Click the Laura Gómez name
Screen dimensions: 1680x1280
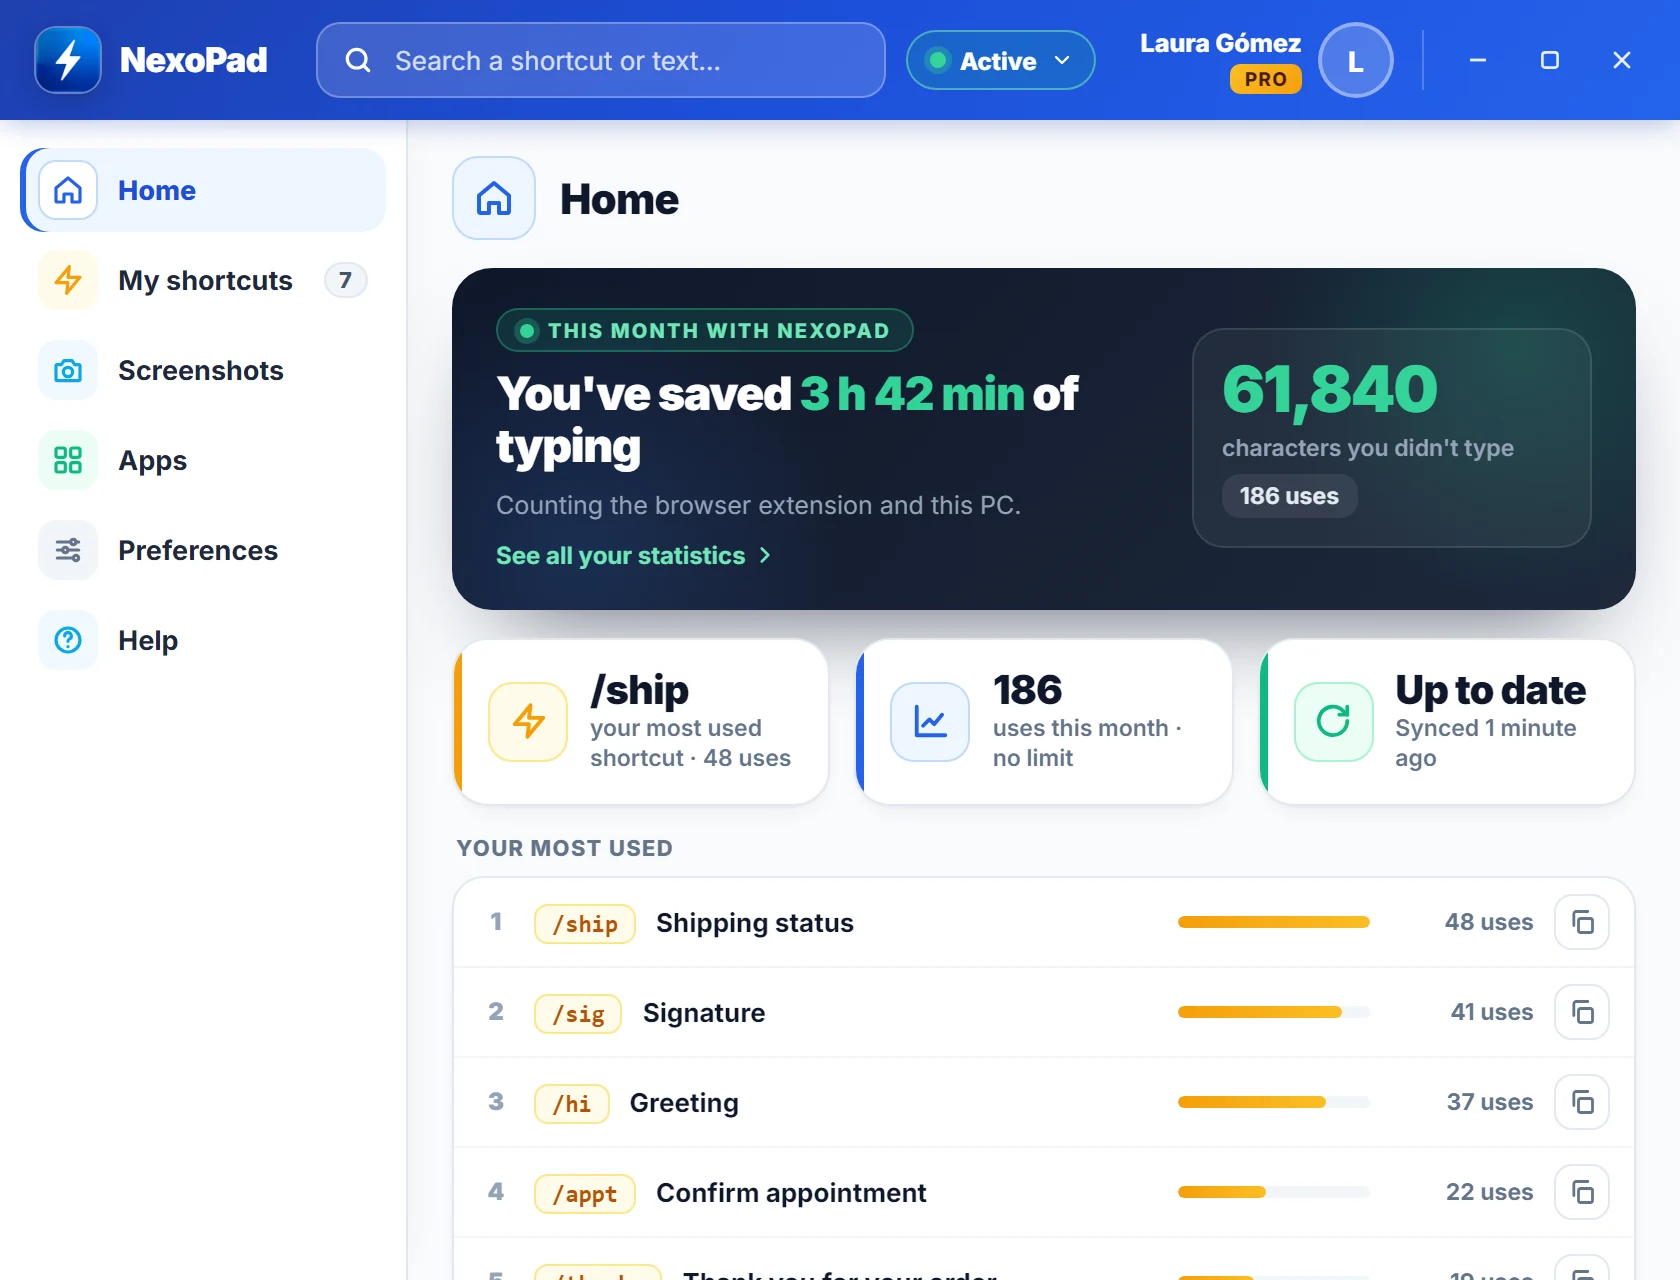click(1220, 43)
